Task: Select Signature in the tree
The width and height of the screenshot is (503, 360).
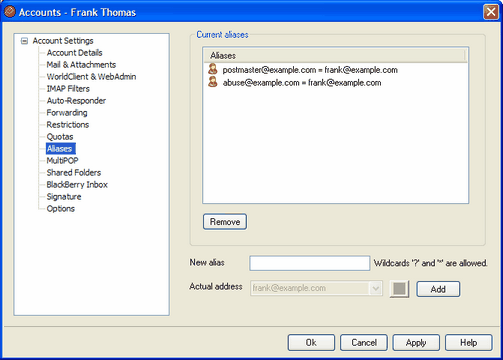Action: click(x=64, y=197)
